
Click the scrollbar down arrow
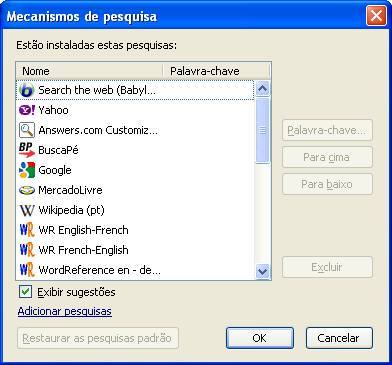[x=263, y=271]
